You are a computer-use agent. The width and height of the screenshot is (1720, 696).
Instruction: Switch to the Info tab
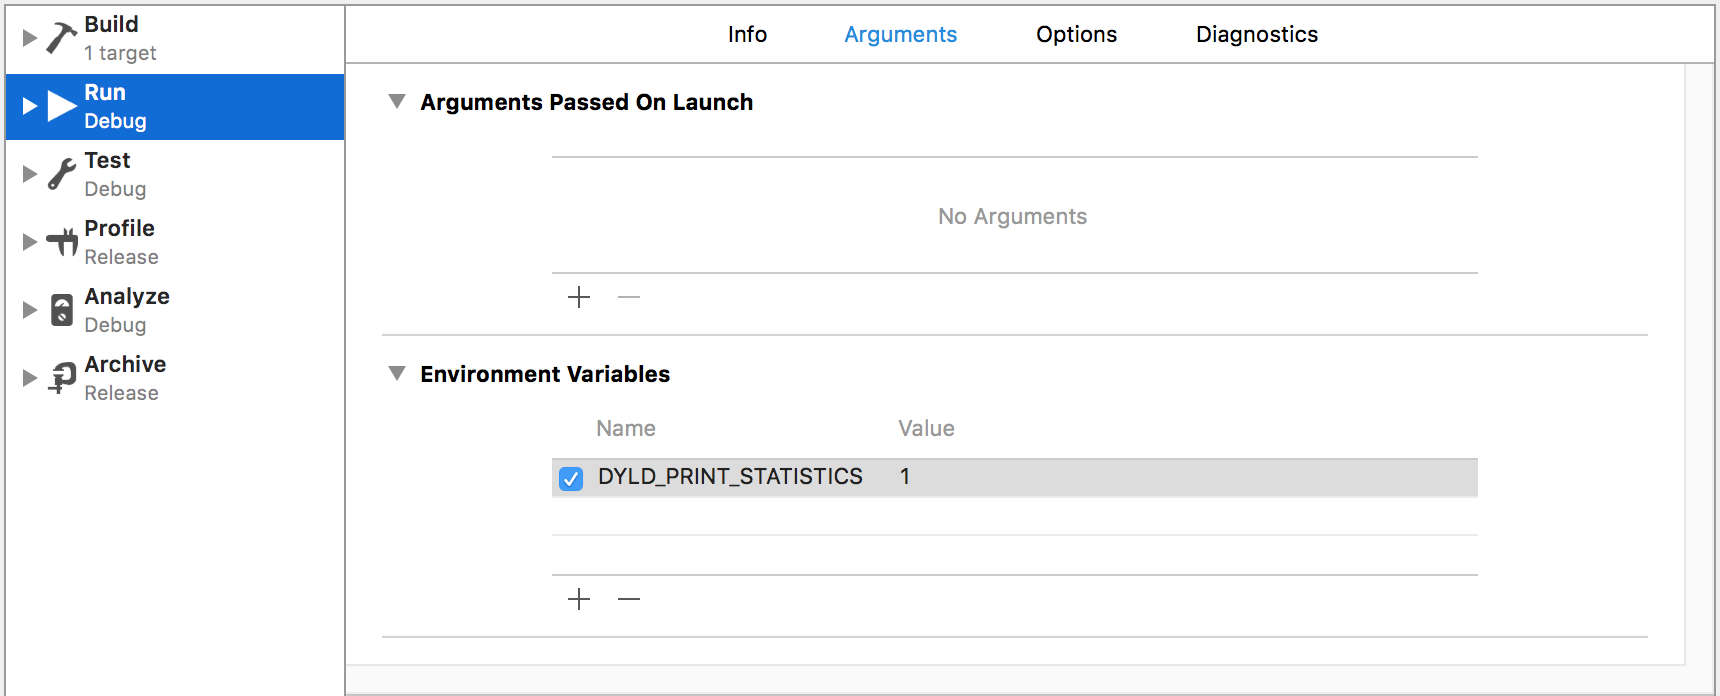click(x=747, y=34)
